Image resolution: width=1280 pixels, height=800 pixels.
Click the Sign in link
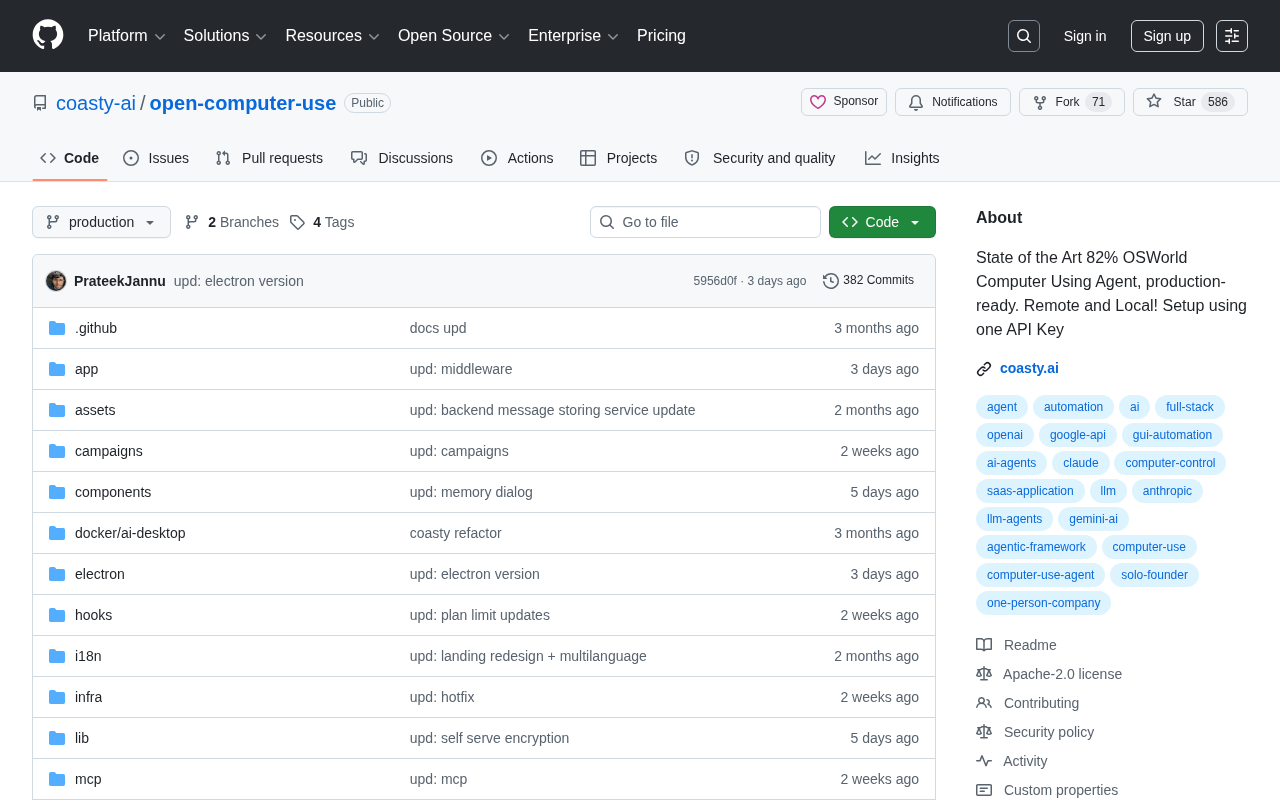click(1085, 36)
